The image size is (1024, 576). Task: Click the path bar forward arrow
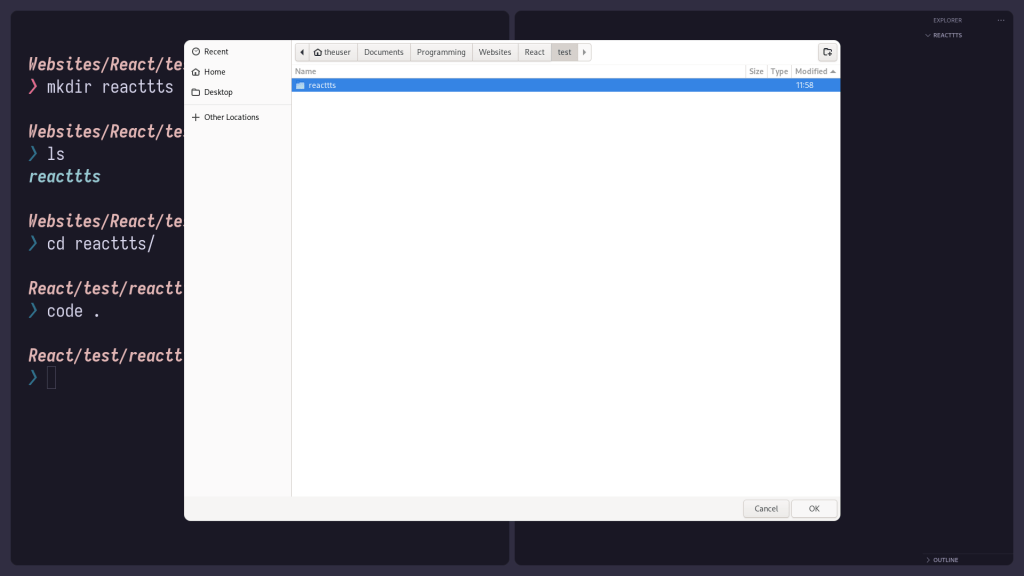coord(585,52)
